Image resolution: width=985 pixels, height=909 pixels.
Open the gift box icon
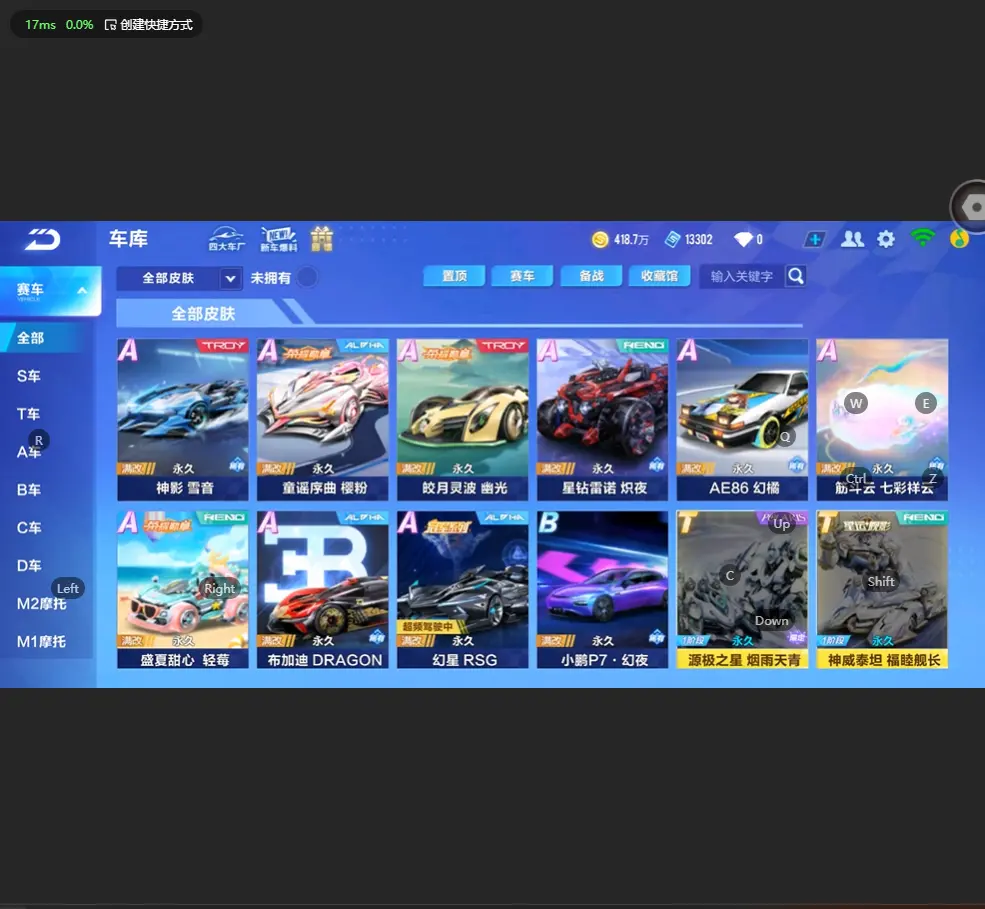point(322,239)
